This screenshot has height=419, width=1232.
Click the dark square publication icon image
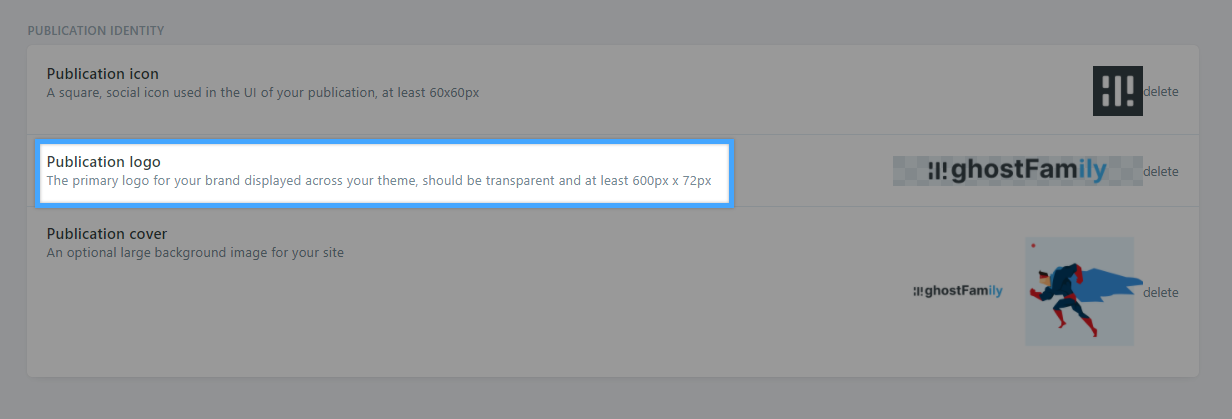1118,91
